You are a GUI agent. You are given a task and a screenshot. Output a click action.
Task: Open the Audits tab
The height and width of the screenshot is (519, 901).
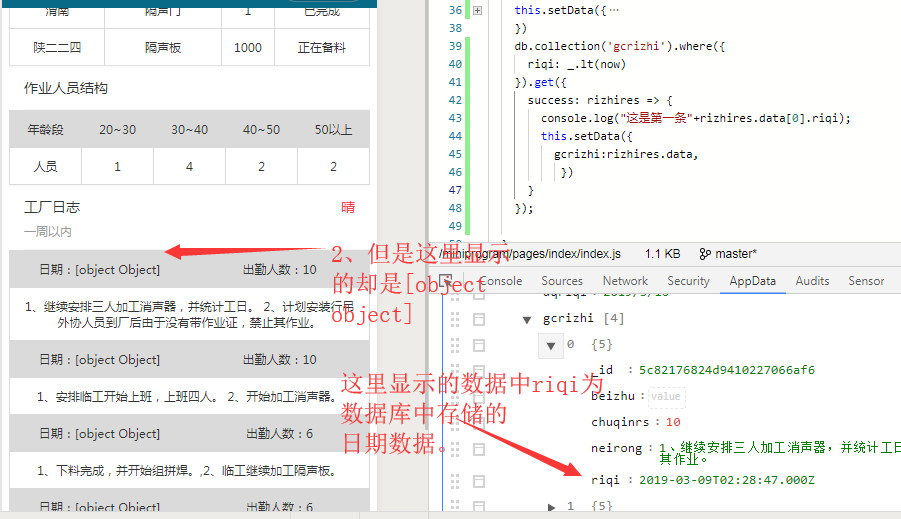click(812, 280)
